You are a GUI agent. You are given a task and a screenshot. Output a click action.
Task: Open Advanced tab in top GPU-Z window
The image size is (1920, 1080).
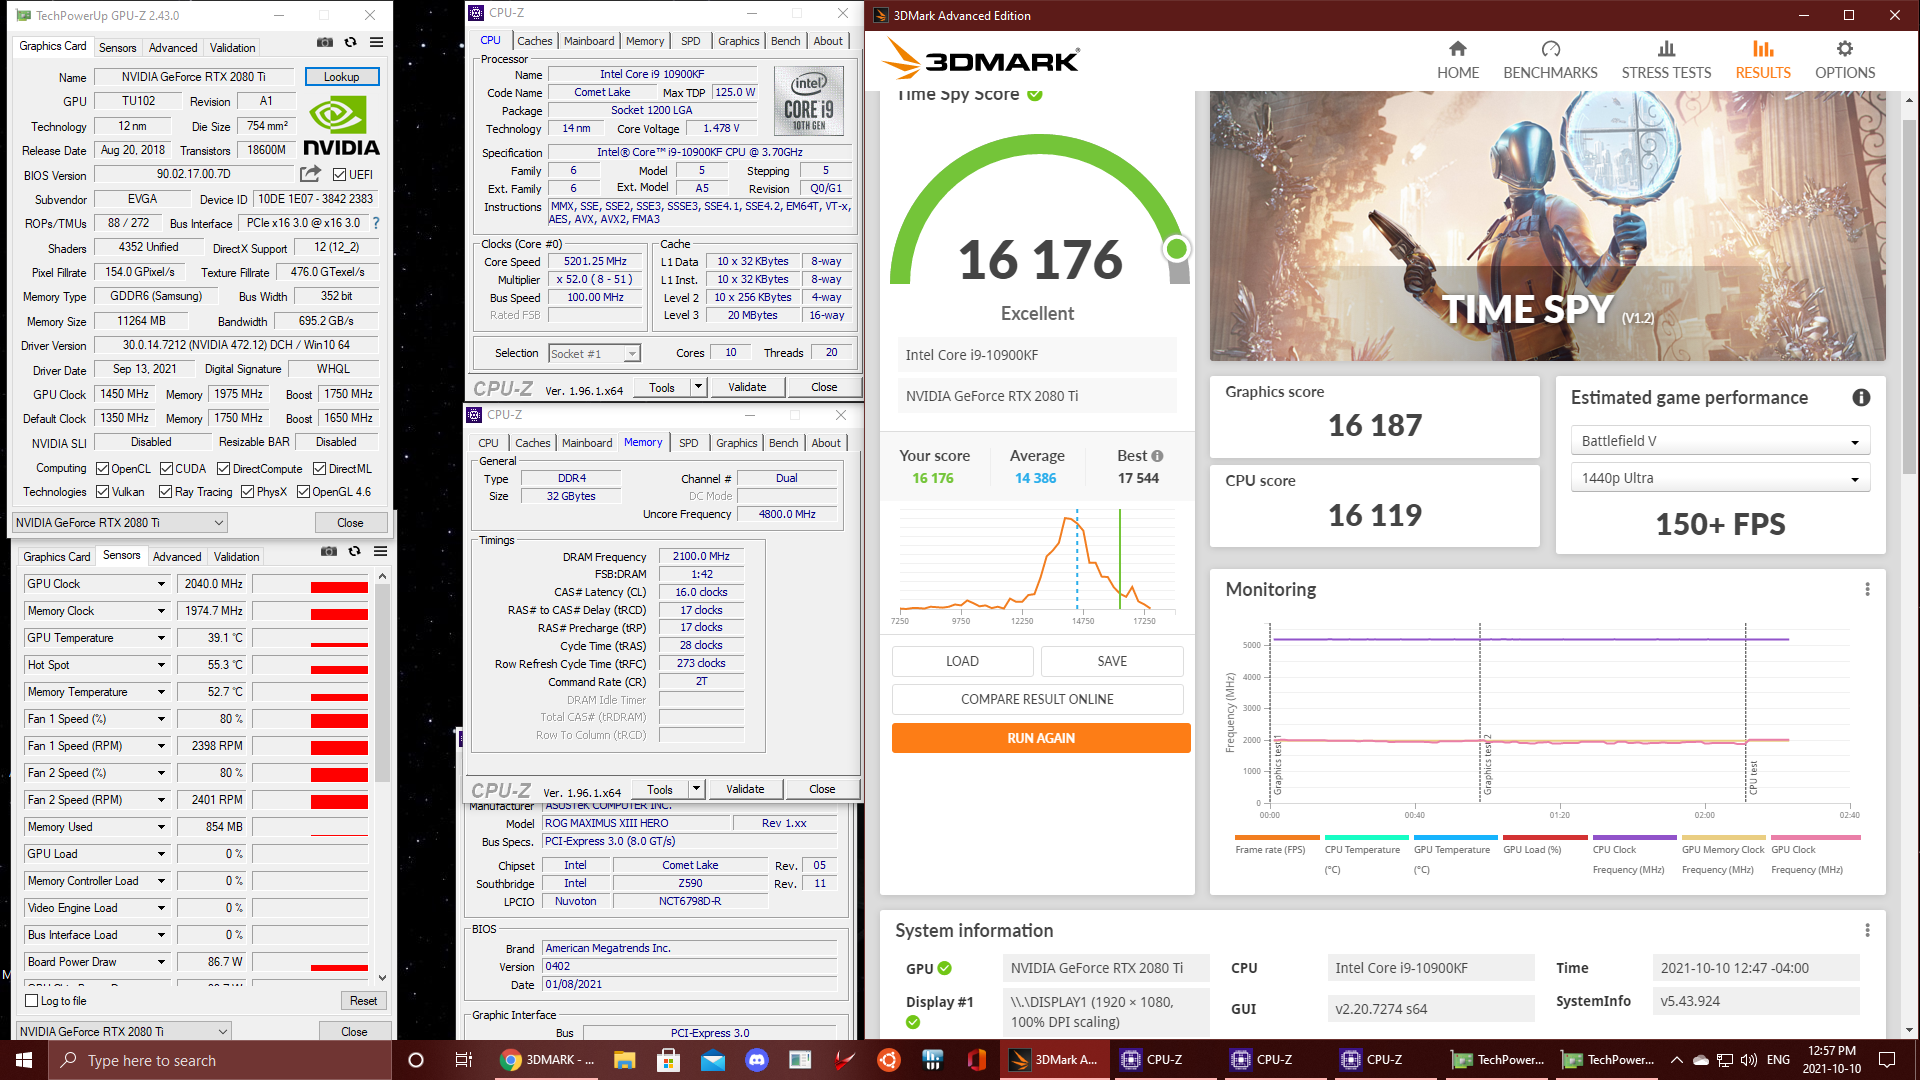pyautogui.click(x=173, y=48)
